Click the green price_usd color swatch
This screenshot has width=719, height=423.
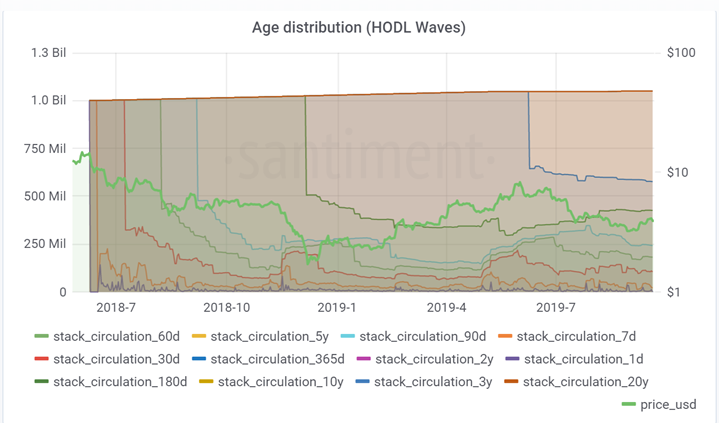[x=627, y=404]
